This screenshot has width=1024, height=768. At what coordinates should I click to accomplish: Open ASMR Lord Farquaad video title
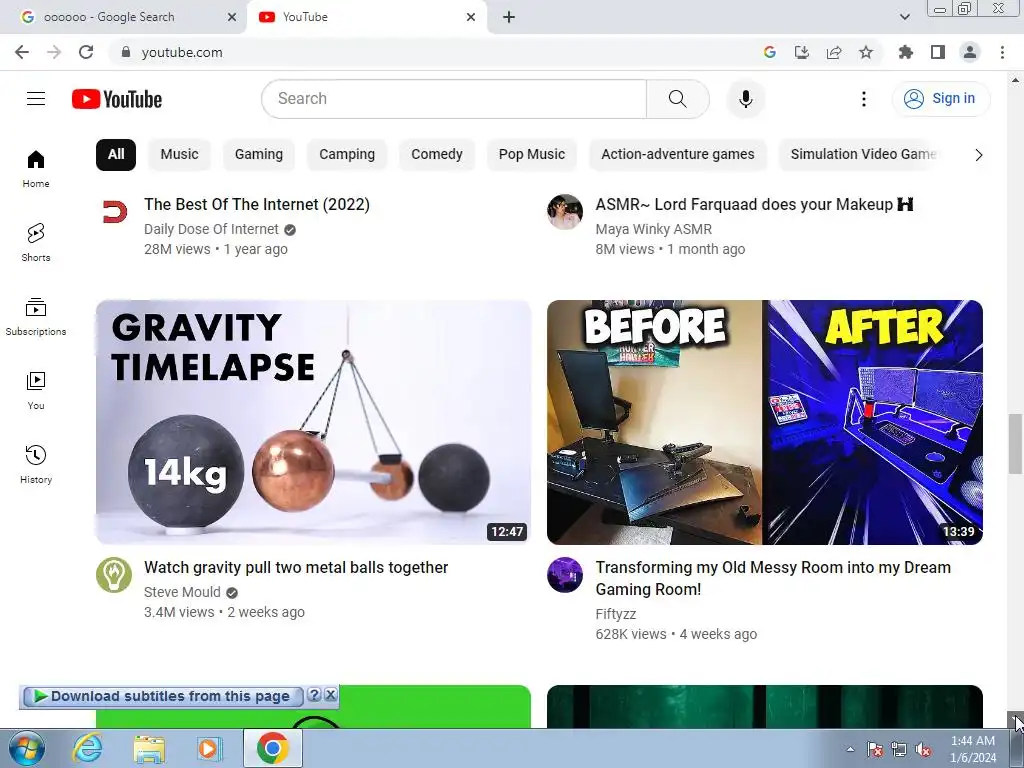[754, 204]
